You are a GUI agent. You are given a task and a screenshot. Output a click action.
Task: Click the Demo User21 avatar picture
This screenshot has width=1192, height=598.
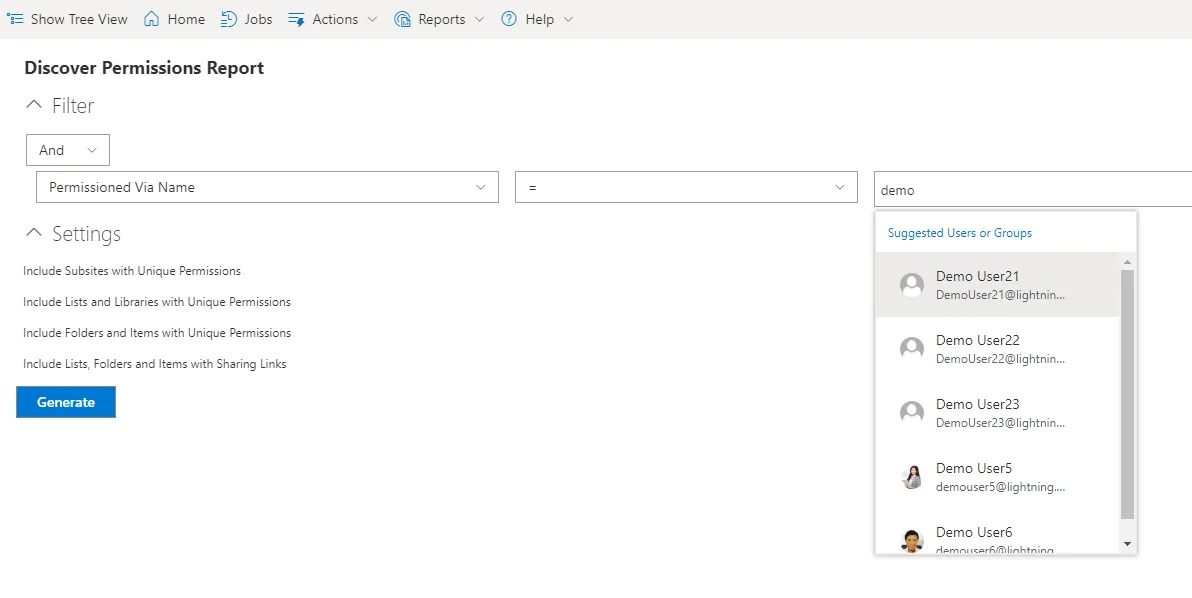[911, 284]
